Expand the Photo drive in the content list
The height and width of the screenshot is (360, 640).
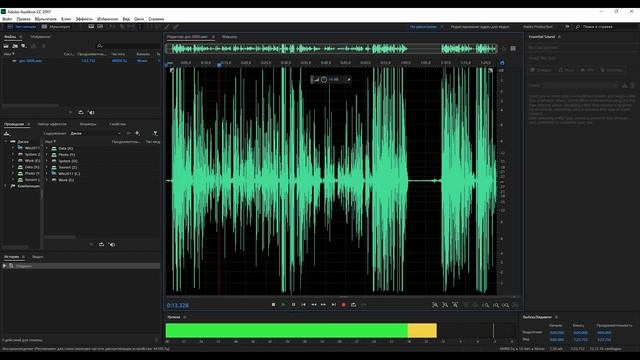coord(47,155)
